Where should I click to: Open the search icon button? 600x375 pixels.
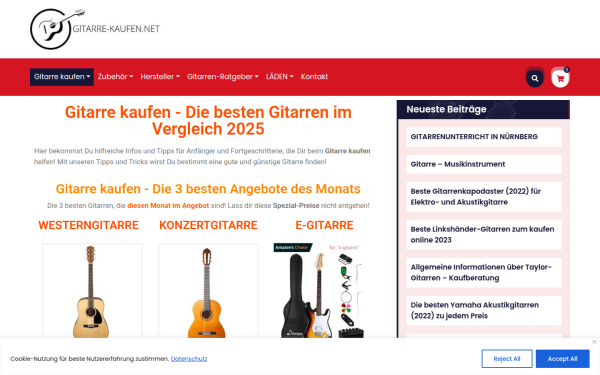[535, 78]
